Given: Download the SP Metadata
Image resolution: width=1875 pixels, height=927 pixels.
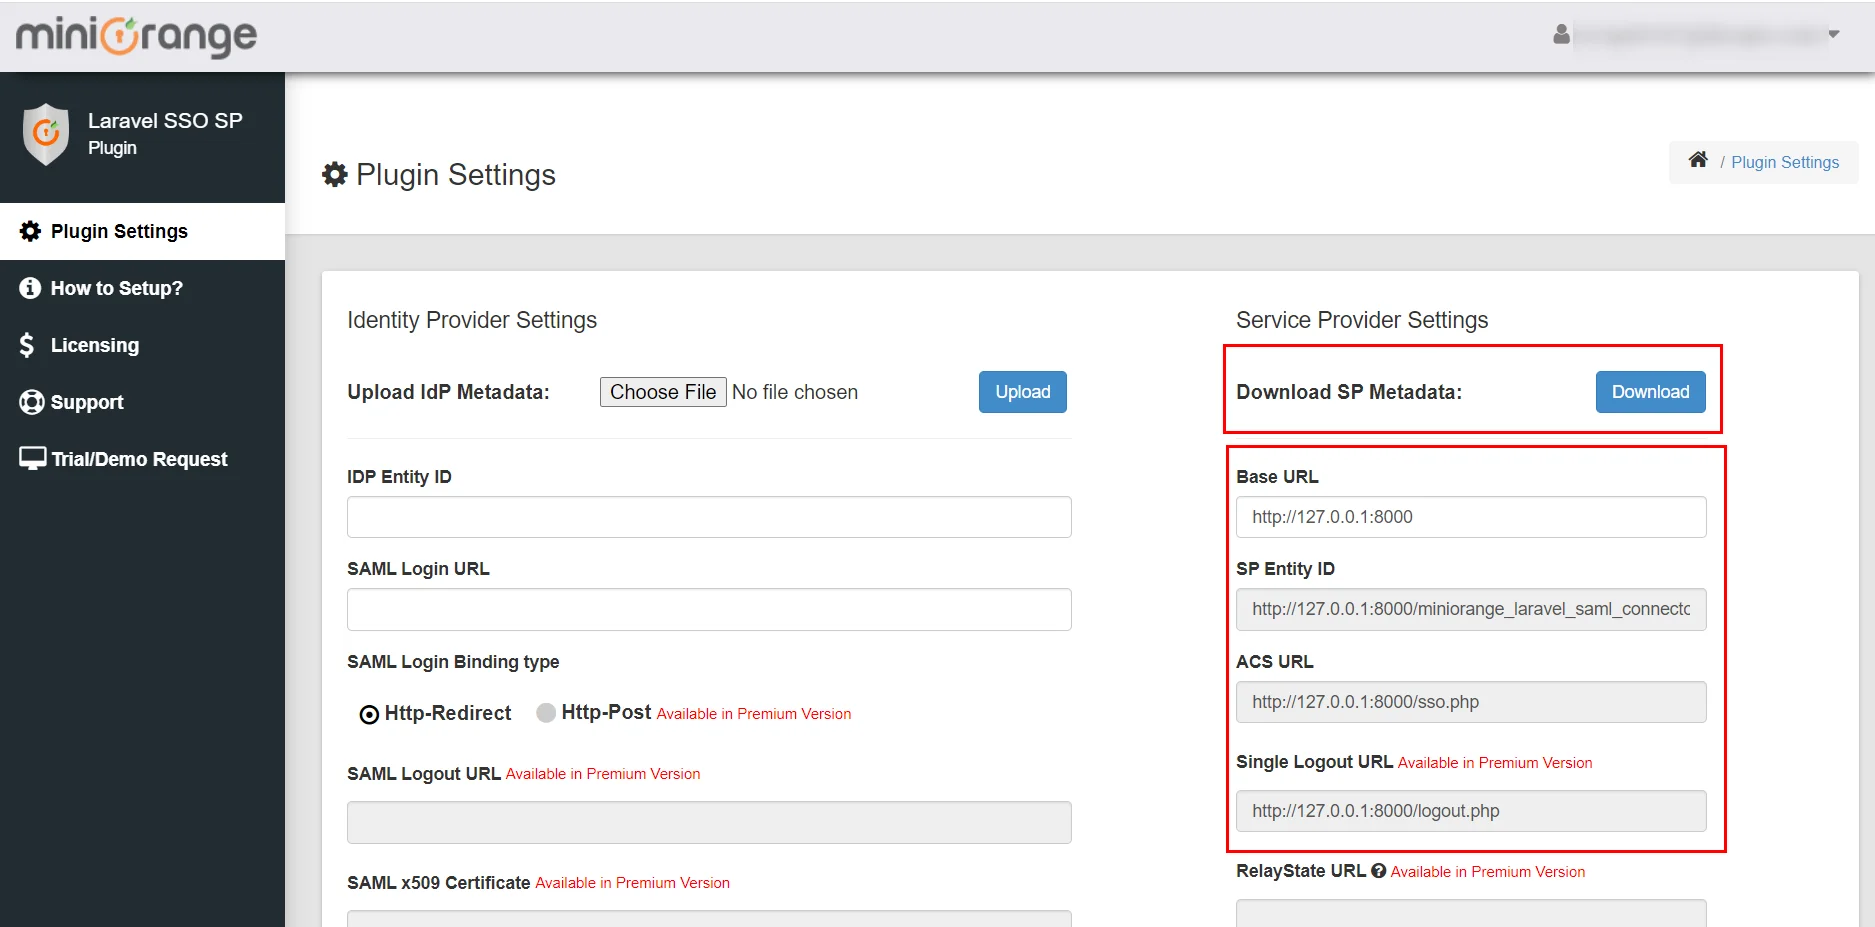Looking at the screenshot, I should pyautogui.click(x=1650, y=392).
